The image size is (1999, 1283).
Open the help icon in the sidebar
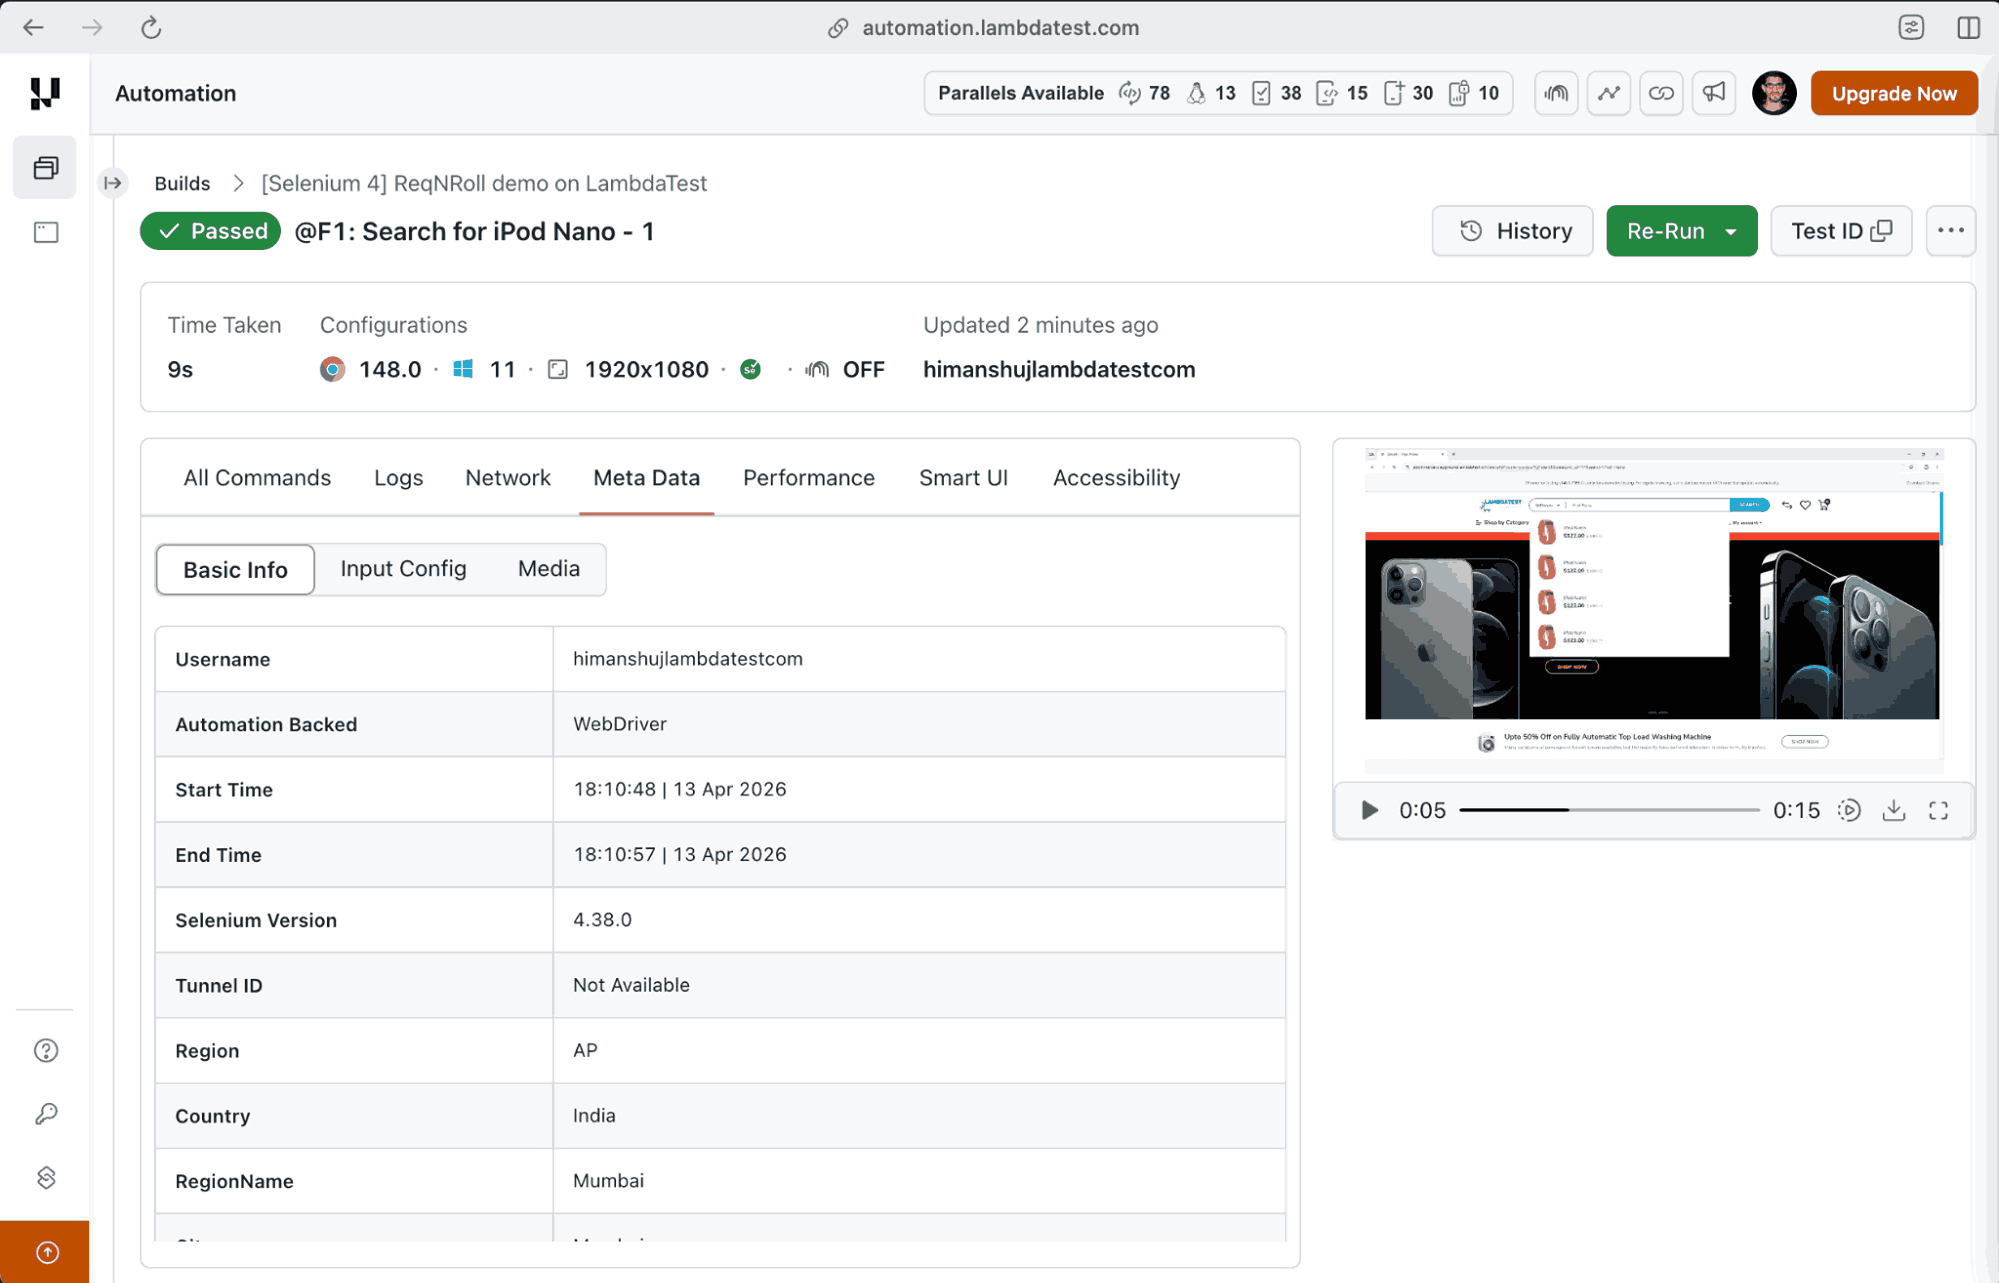click(45, 1050)
